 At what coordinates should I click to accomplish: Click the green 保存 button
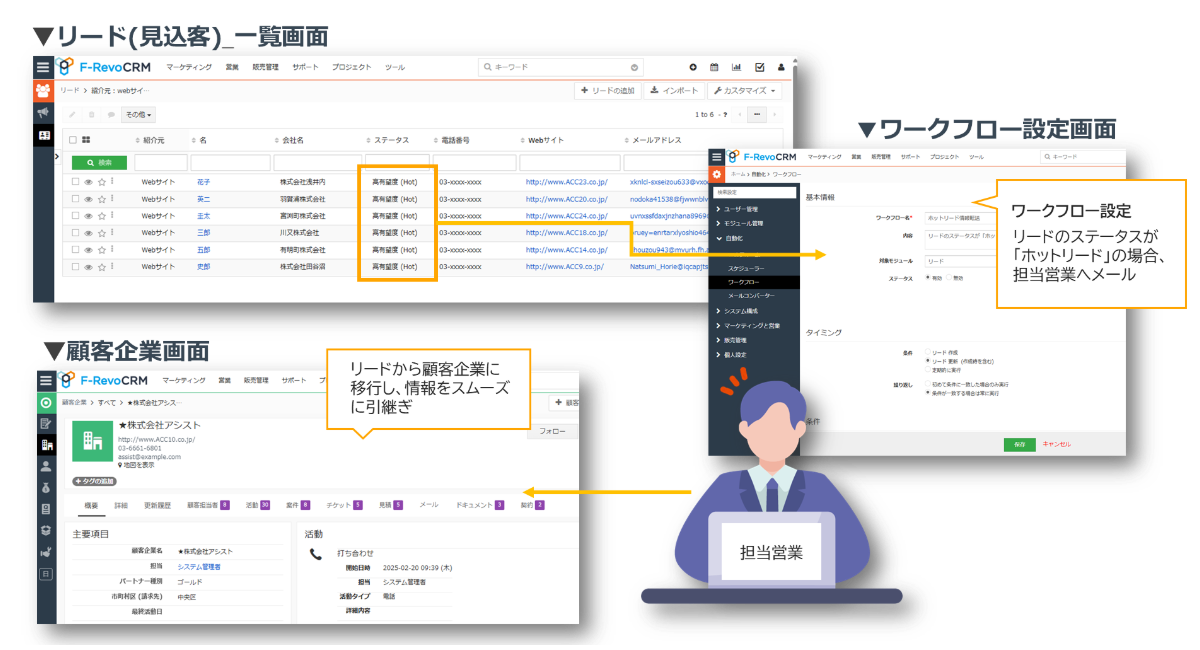point(1019,444)
